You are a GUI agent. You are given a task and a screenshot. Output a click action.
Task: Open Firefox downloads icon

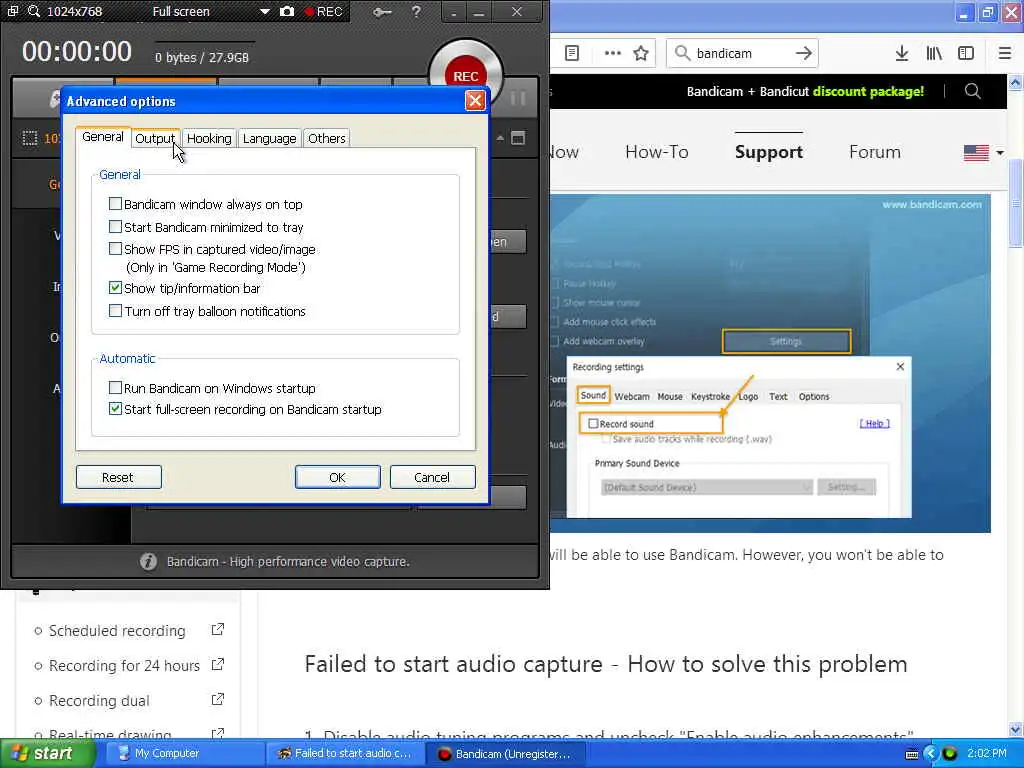pos(902,54)
